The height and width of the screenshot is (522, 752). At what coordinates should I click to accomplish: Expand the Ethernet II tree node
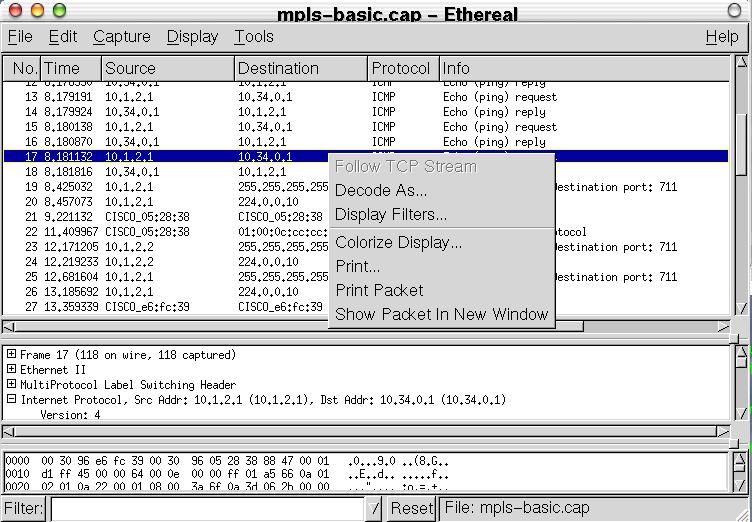[11, 369]
